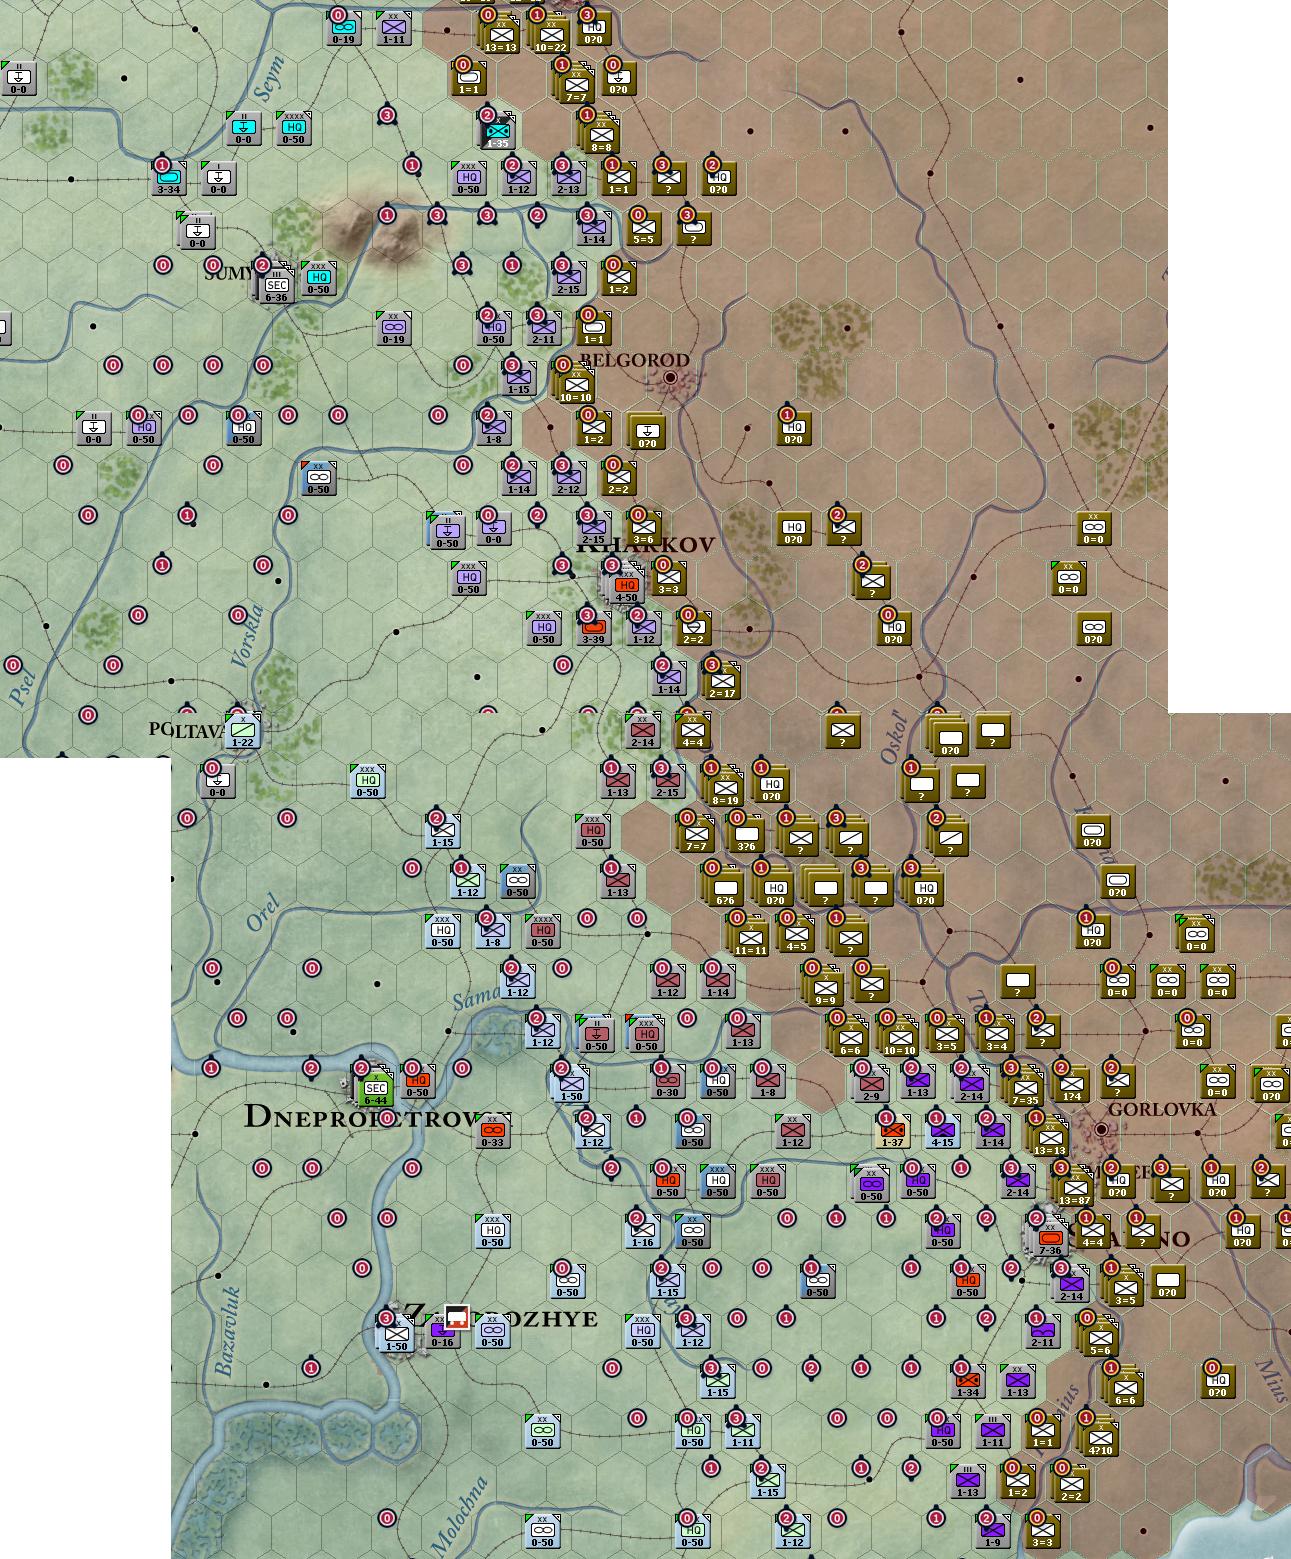Image resolution: width=1291 pixels, height=1559 pixels.
Task: Click the Psel river label
Action: [22, 690]
